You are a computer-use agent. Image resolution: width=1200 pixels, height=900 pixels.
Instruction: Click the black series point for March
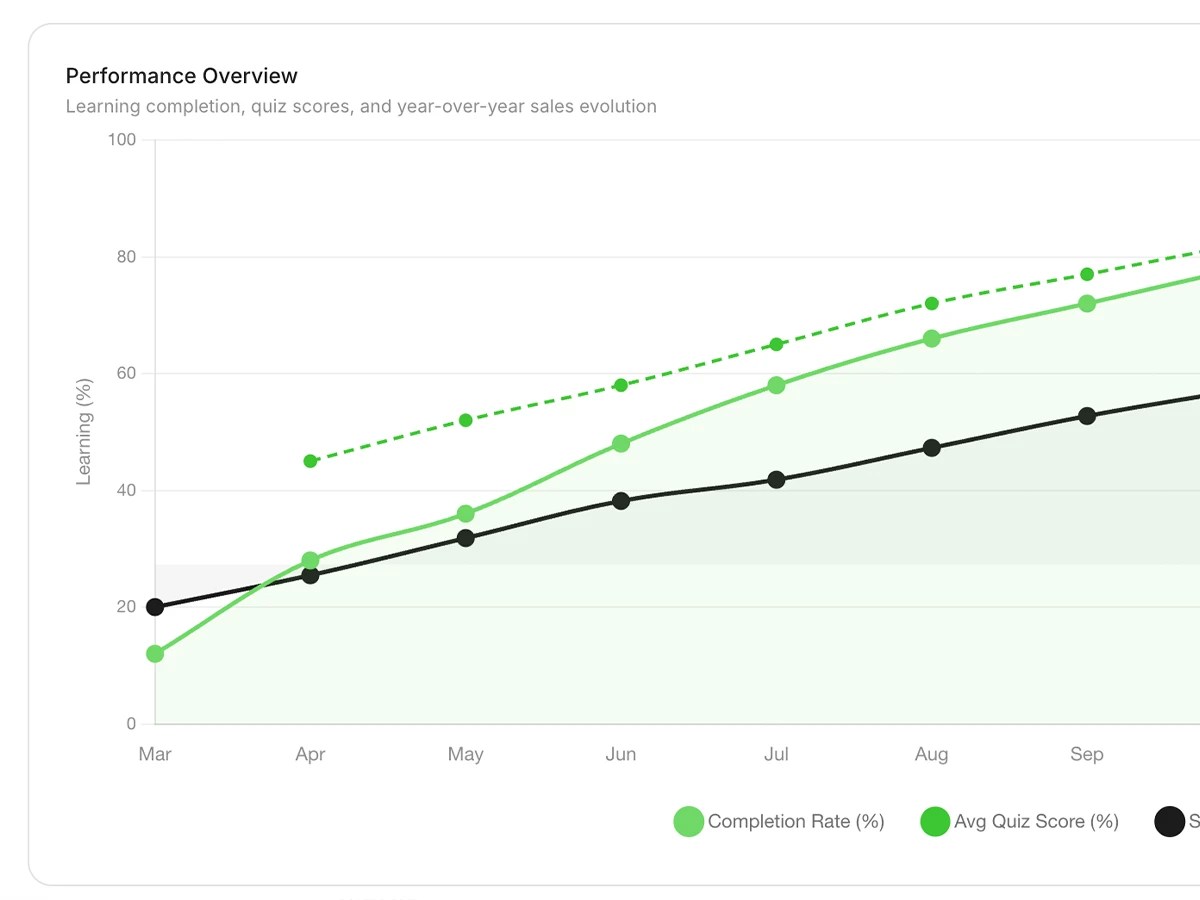(155, 607)
